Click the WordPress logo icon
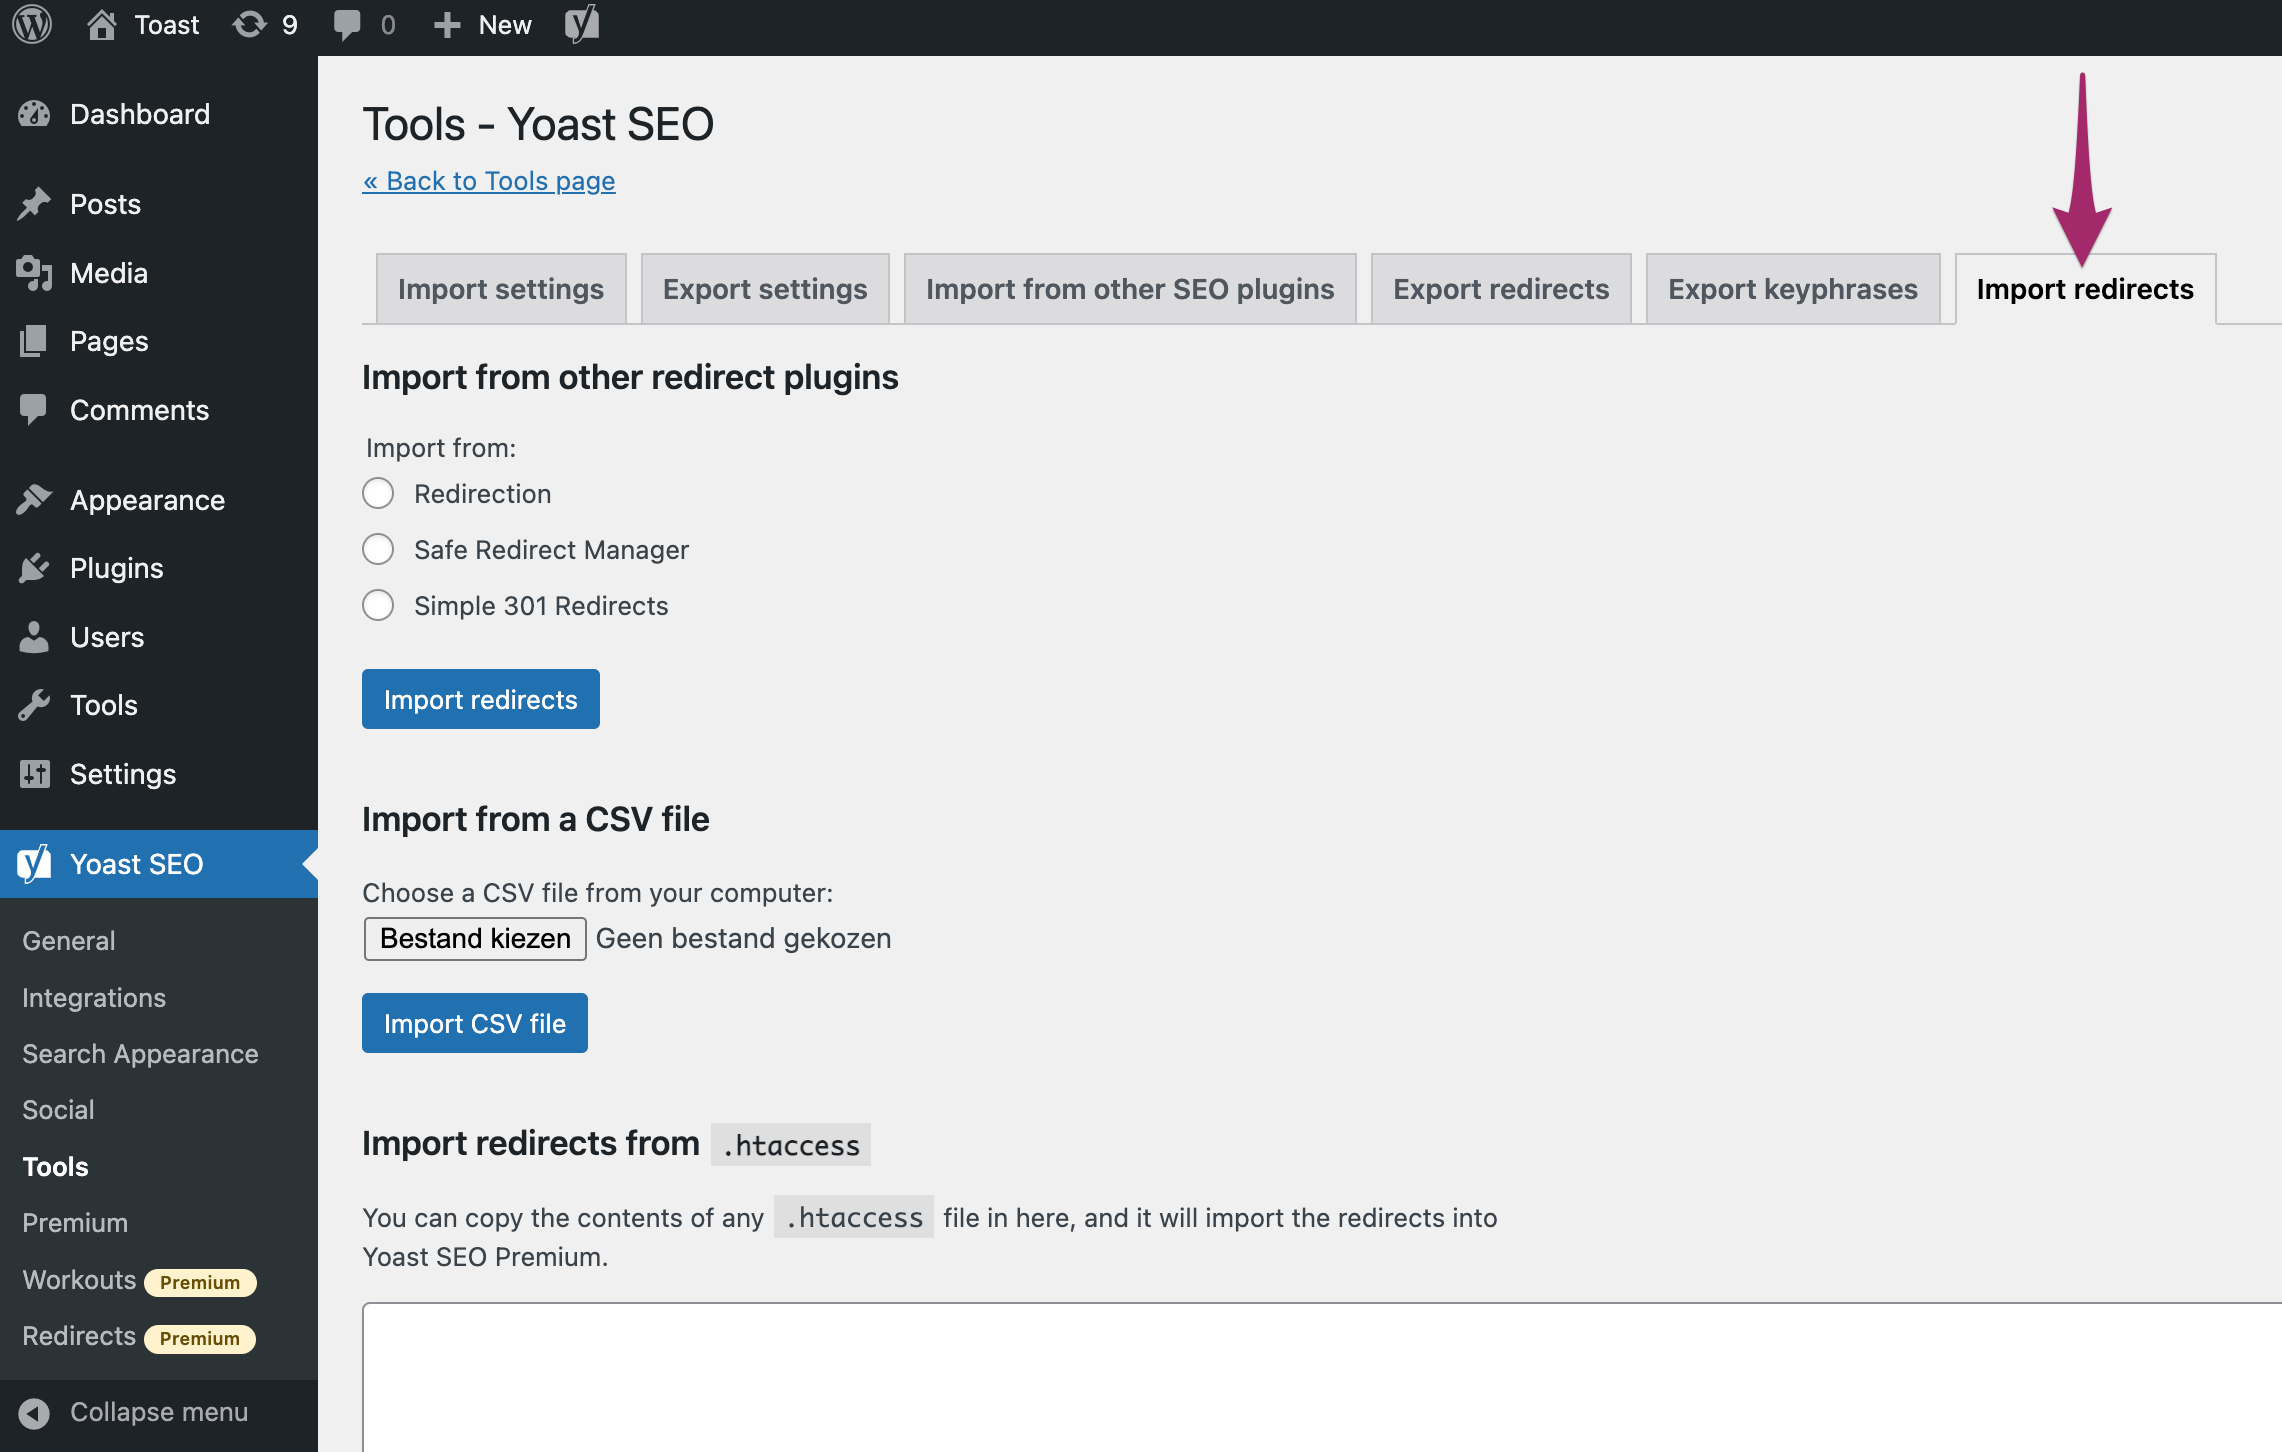Image resolution: width=2282 pixels, height=1452 pixels. [x=32, y=24]
